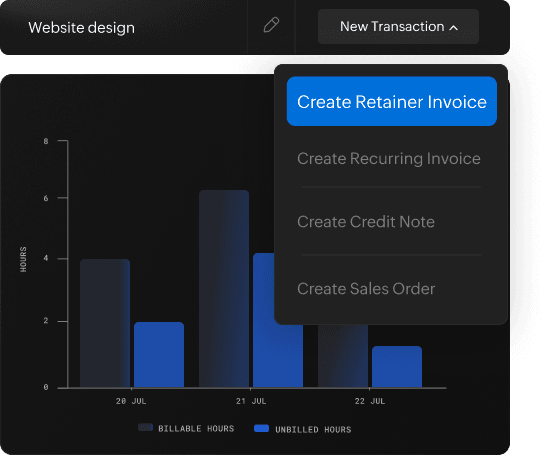Toggle the Unbilled Hours legend label
The image size is (550, 455).
coord(313,429)
